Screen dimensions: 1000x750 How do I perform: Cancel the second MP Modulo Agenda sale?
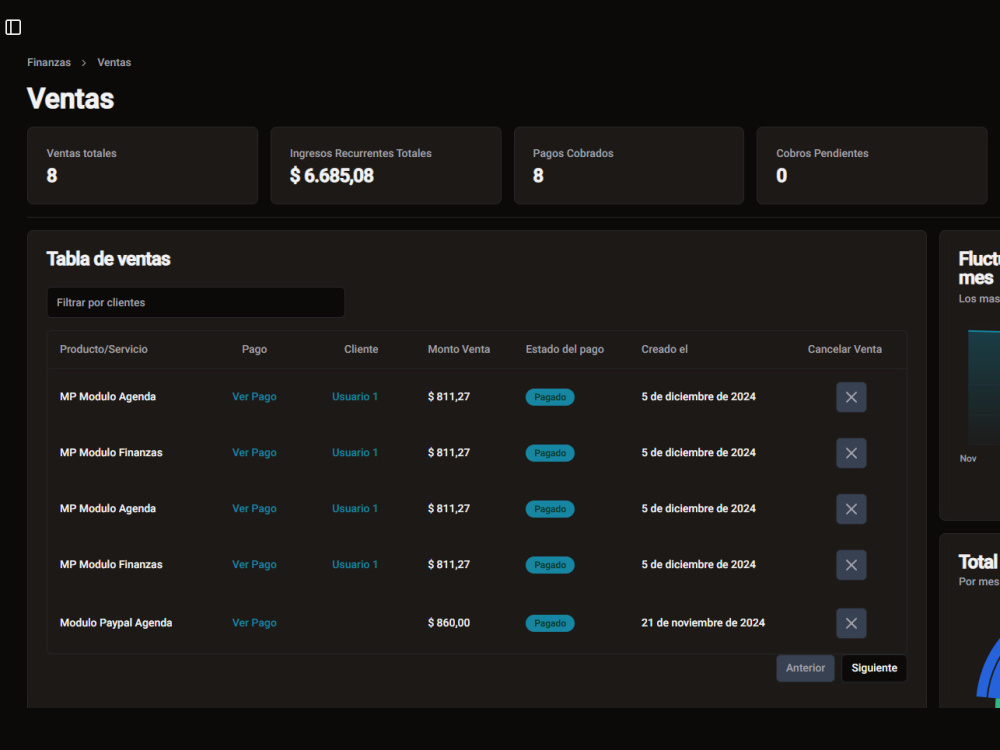pos(851,509)
